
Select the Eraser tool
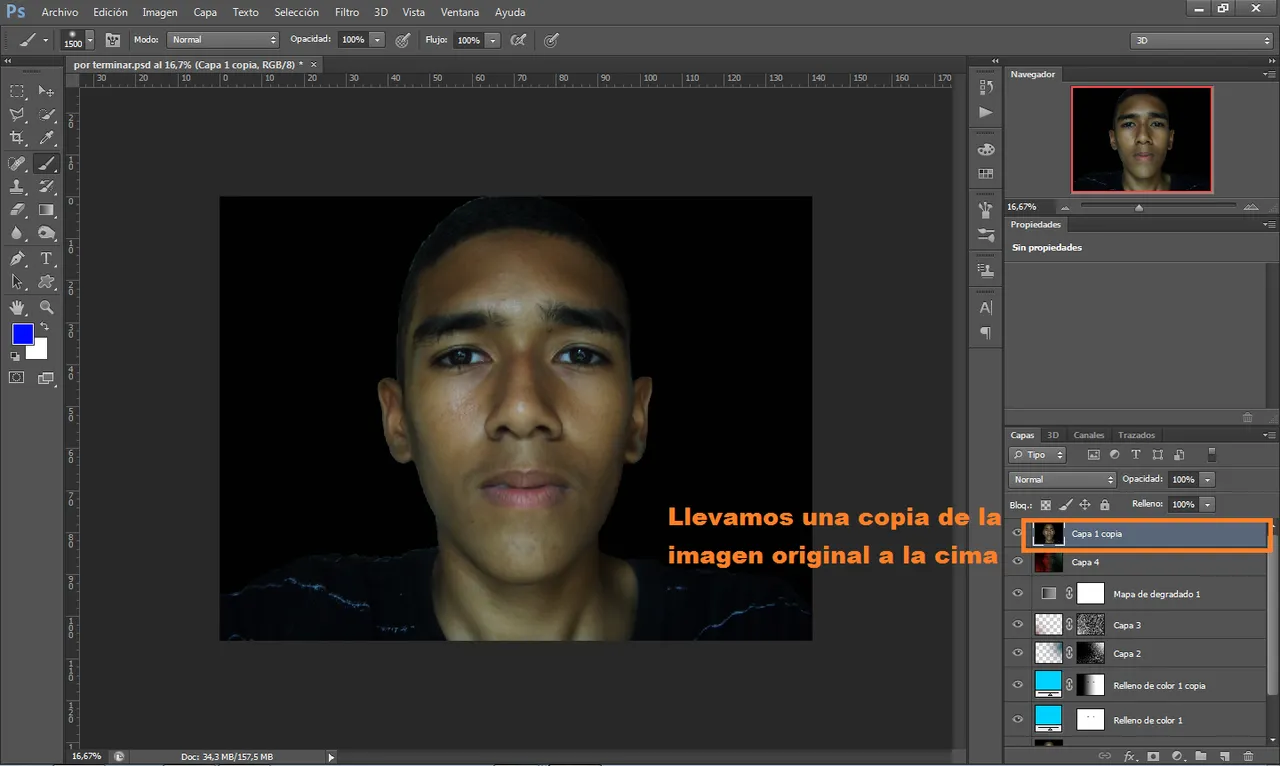[x=17, y=211]
